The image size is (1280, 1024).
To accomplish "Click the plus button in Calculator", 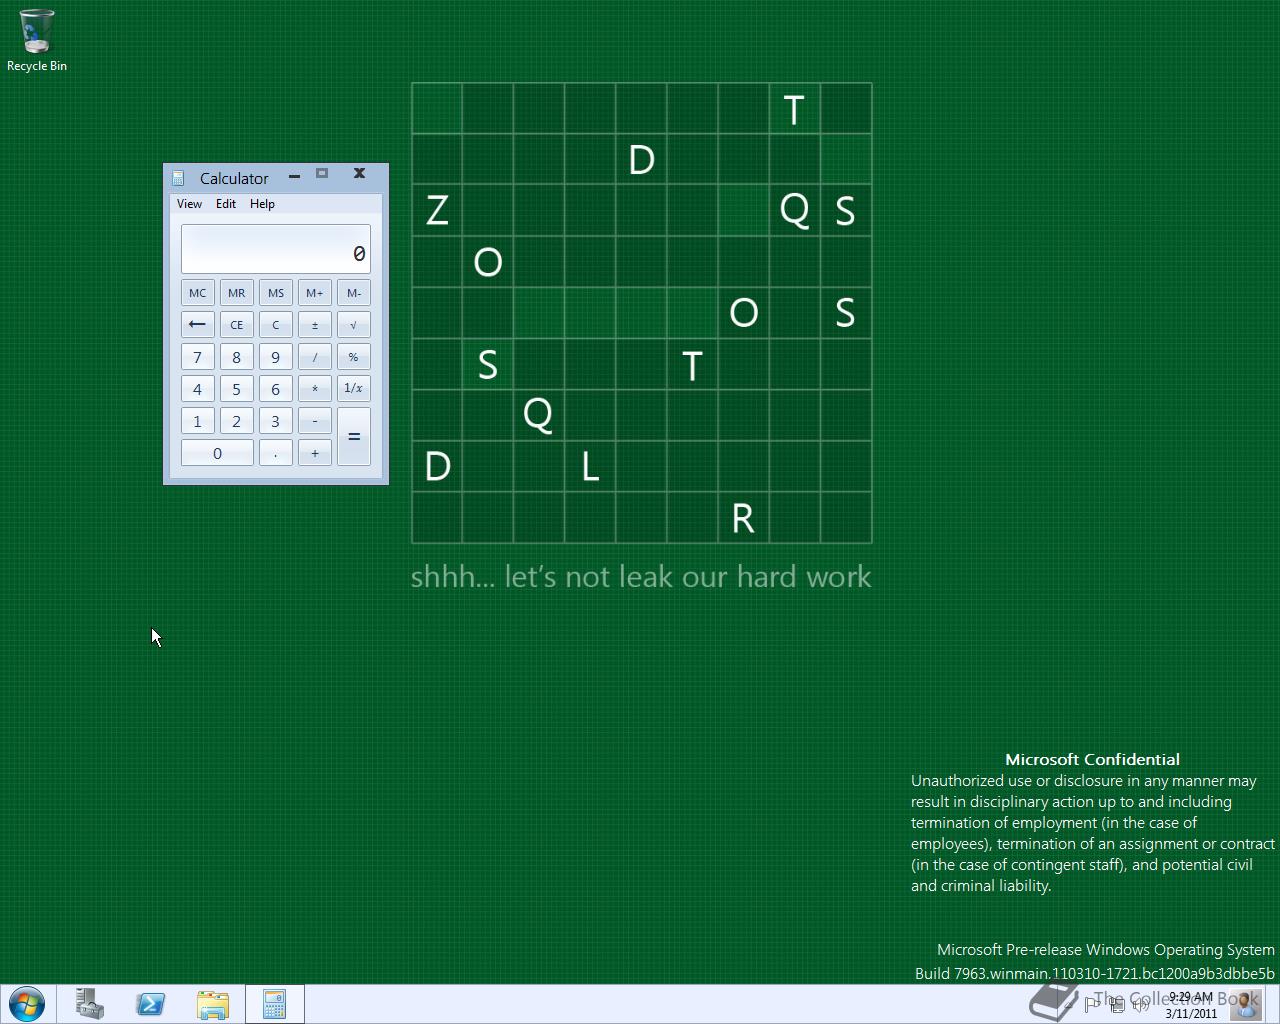I will click(x=315, y=453).
